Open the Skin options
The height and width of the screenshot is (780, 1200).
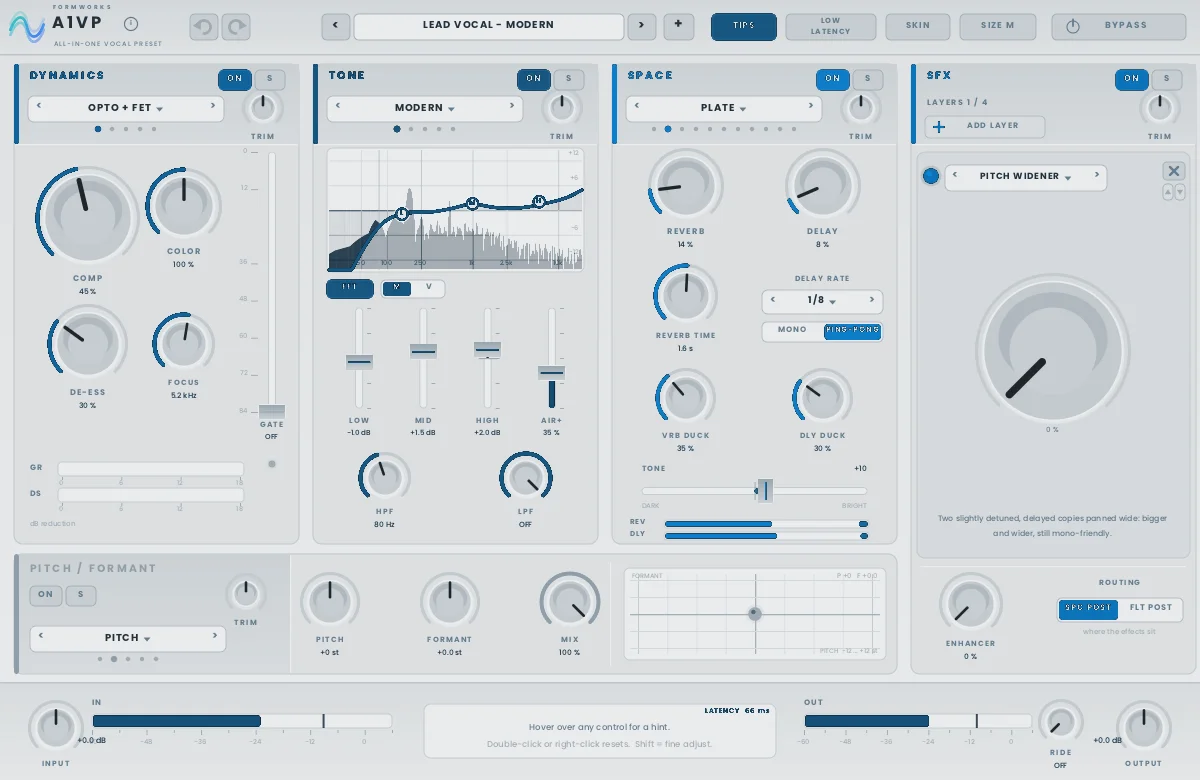click(918, 26)
